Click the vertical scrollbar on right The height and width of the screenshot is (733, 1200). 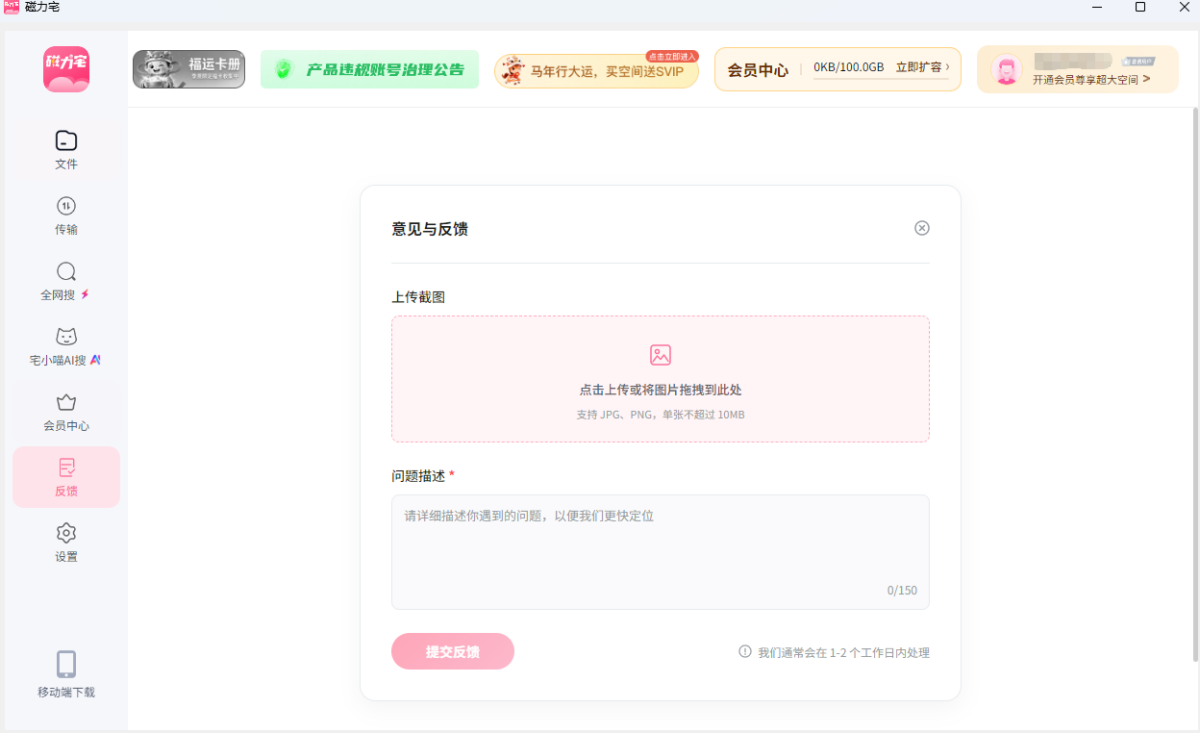1195,385
